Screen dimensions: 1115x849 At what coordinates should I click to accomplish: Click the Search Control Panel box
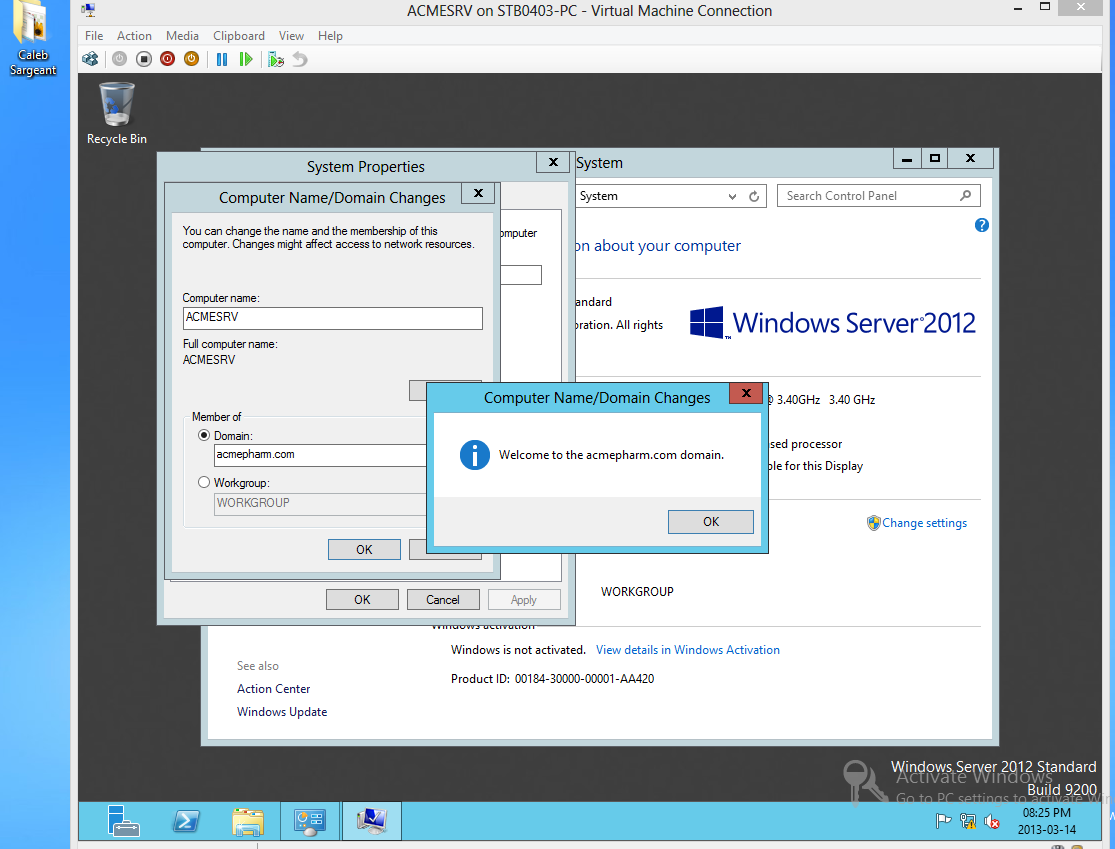(878, 196)
